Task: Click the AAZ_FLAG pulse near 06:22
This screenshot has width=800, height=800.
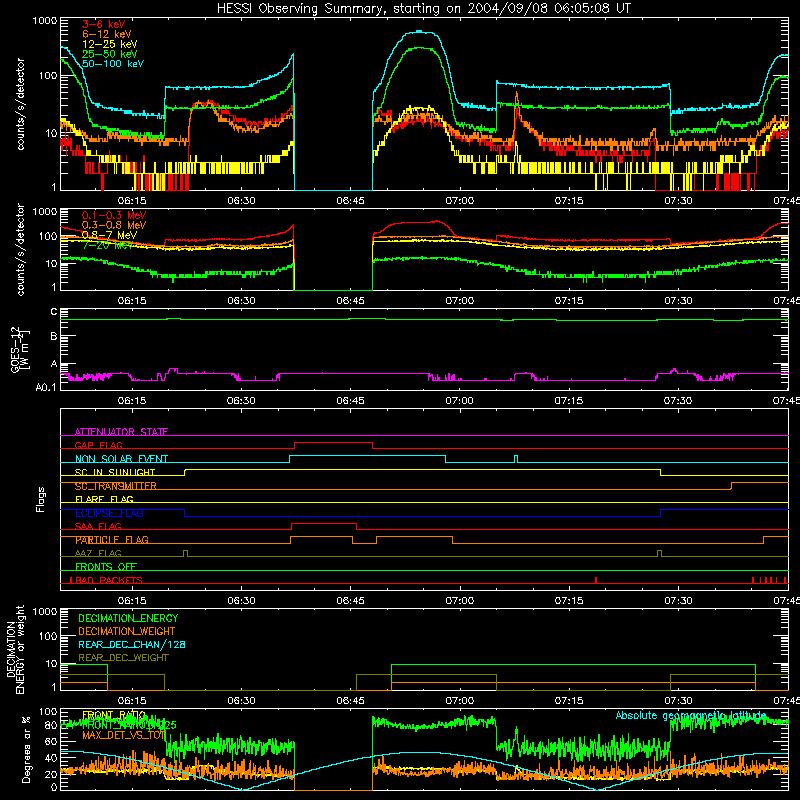Action: pos(185,554)
